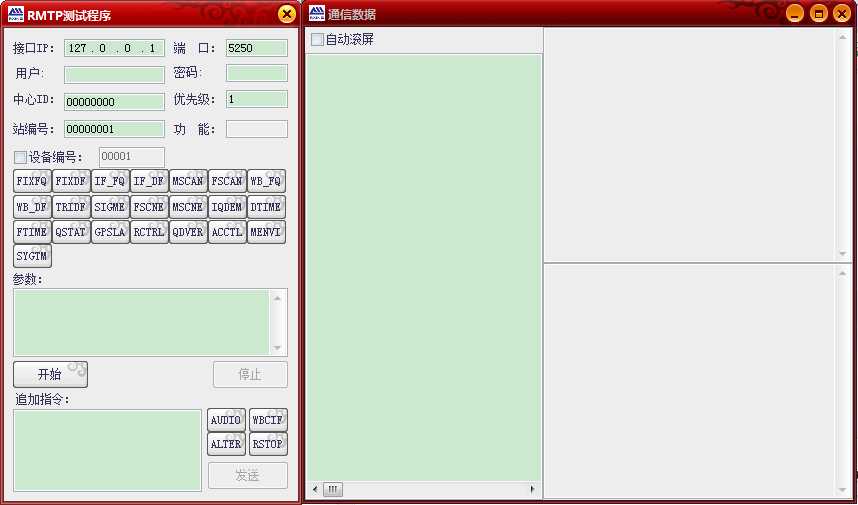Choose the FTIME function button

pos(32,232)
